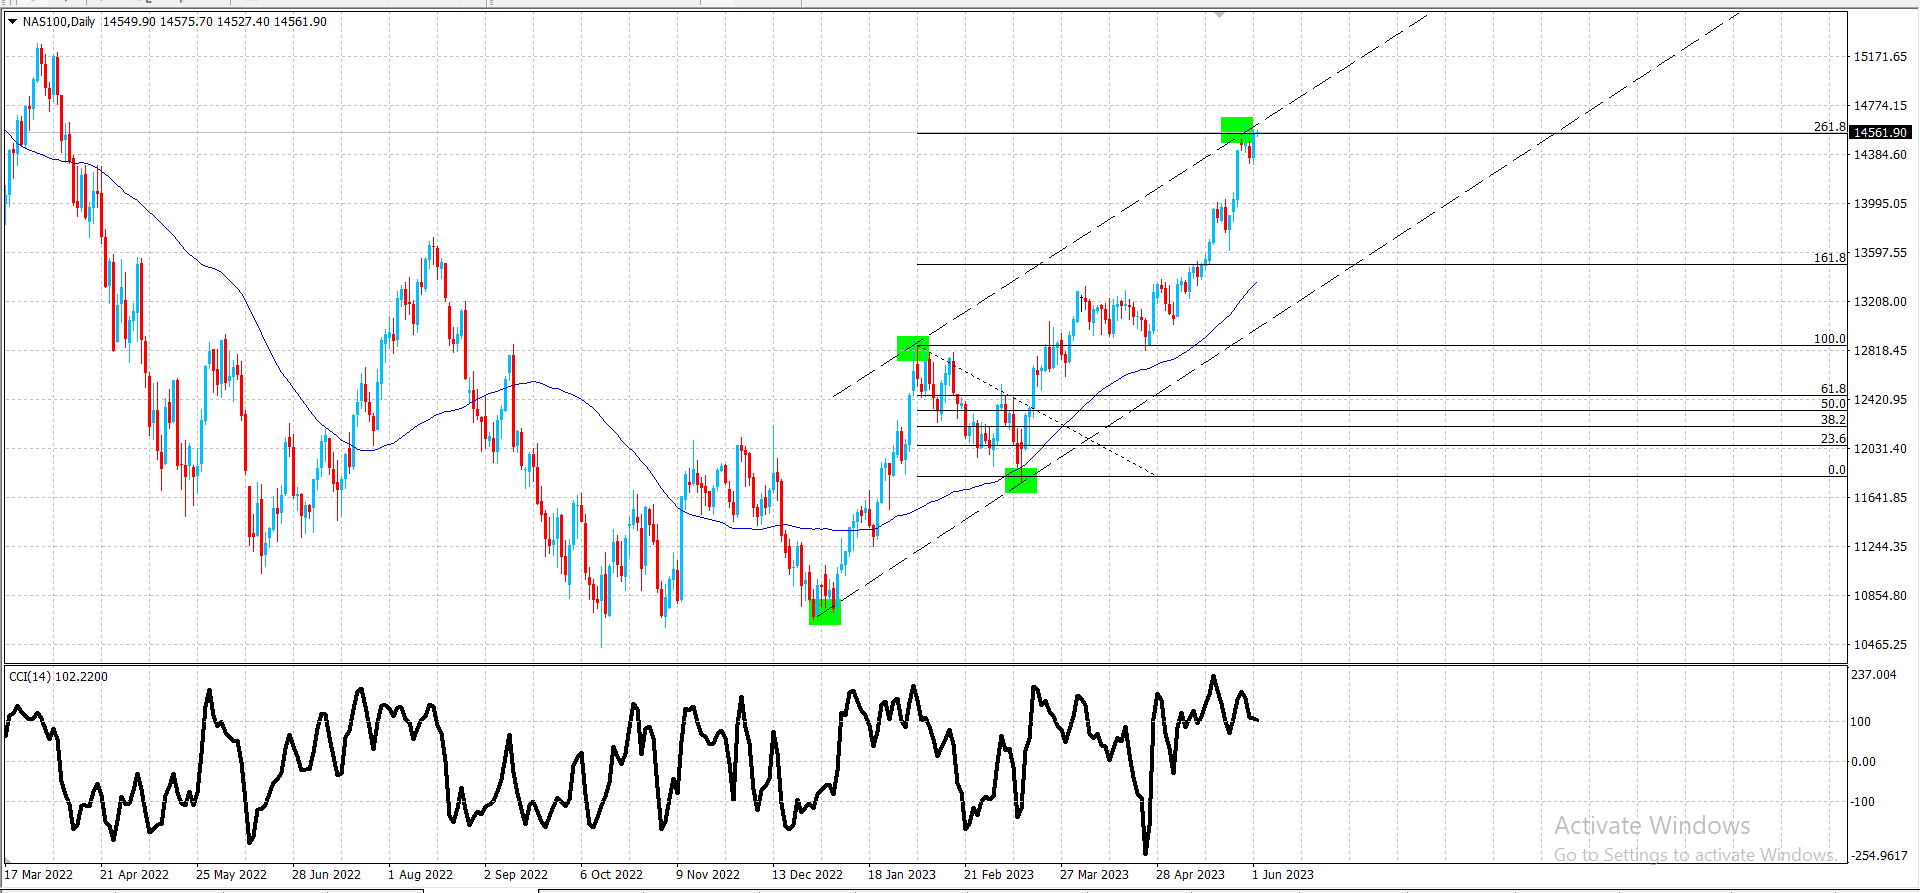This screenshot has width=1920, height=893.
Task: Select the green rectangle at the 261.8 level
Action: [1237, 130]
